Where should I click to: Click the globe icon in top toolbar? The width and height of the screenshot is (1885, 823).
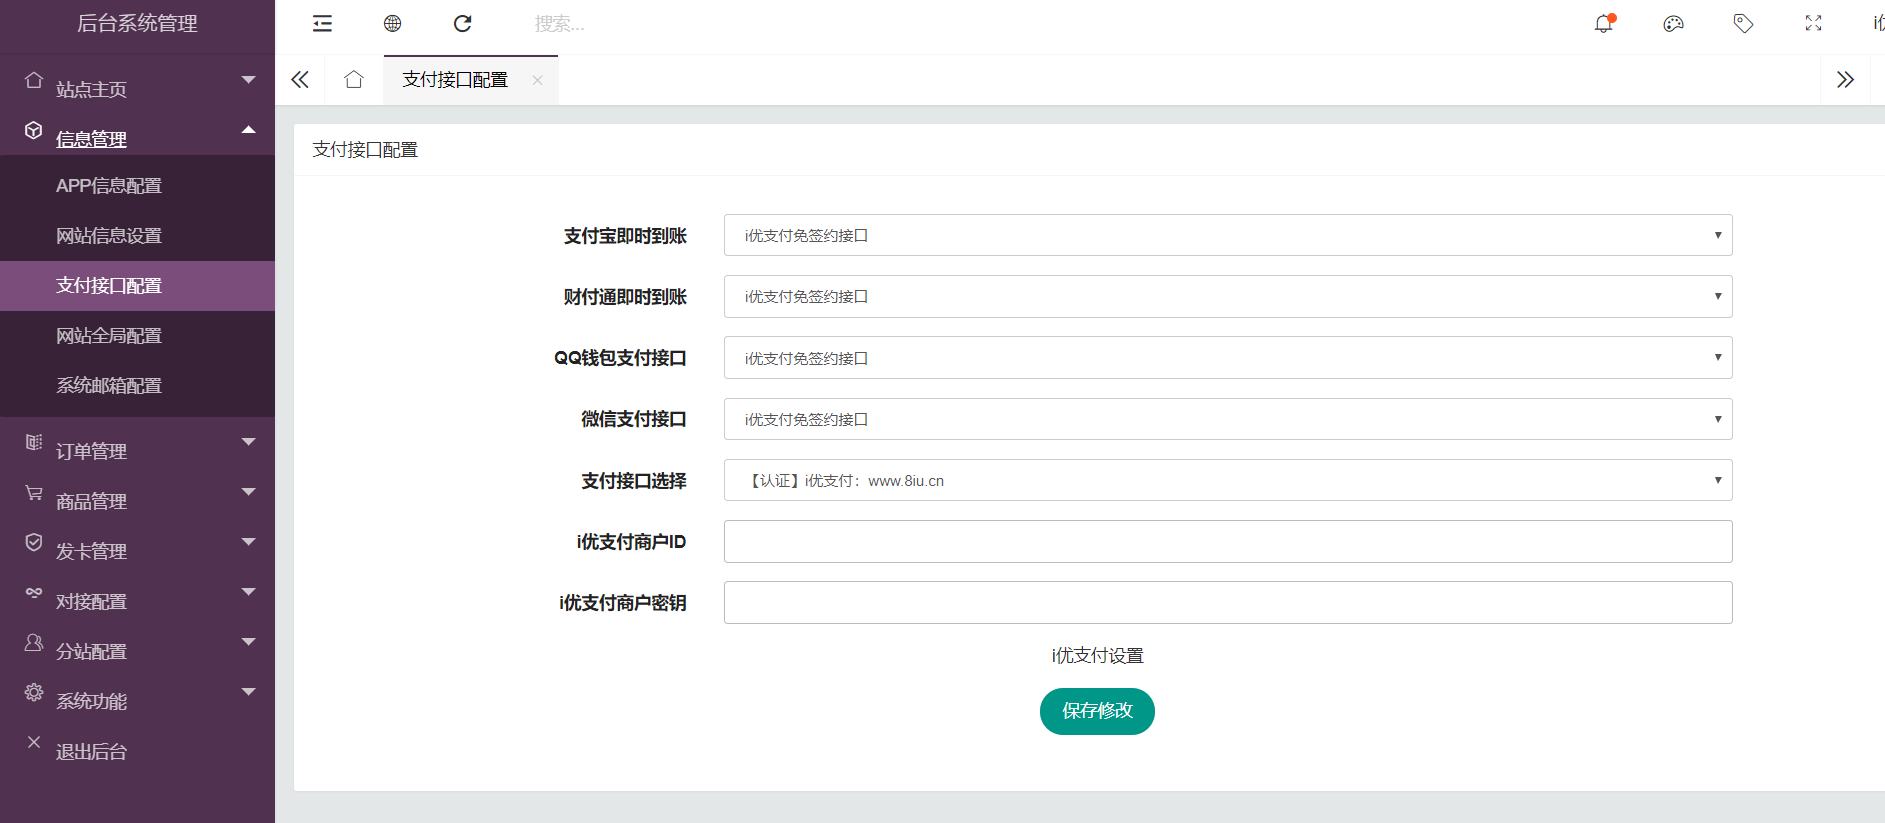click(392, 24)
